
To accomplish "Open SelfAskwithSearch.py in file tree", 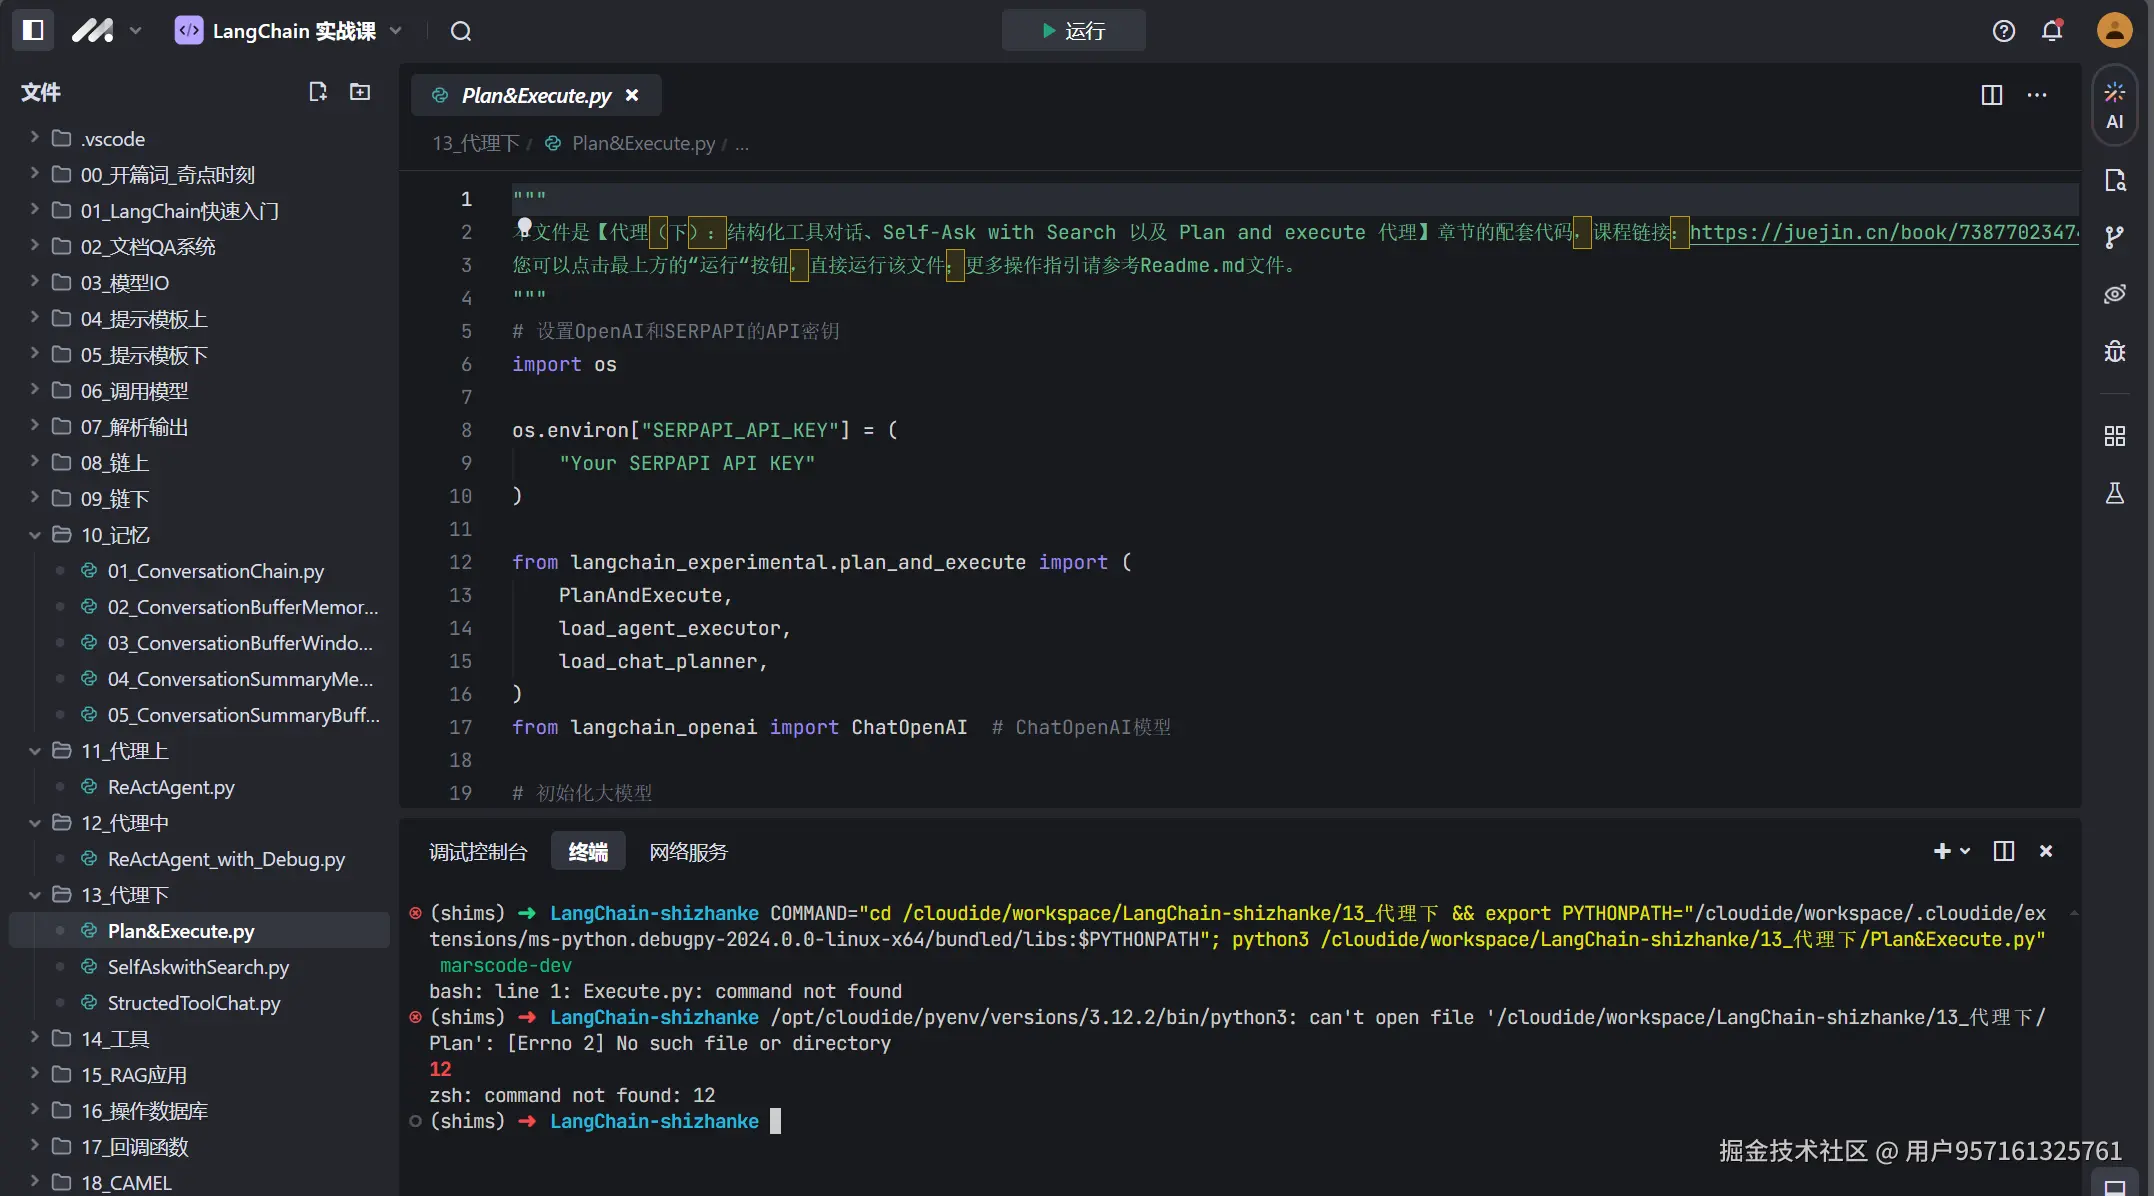I will pyautogui.click(x=198, y=967).
